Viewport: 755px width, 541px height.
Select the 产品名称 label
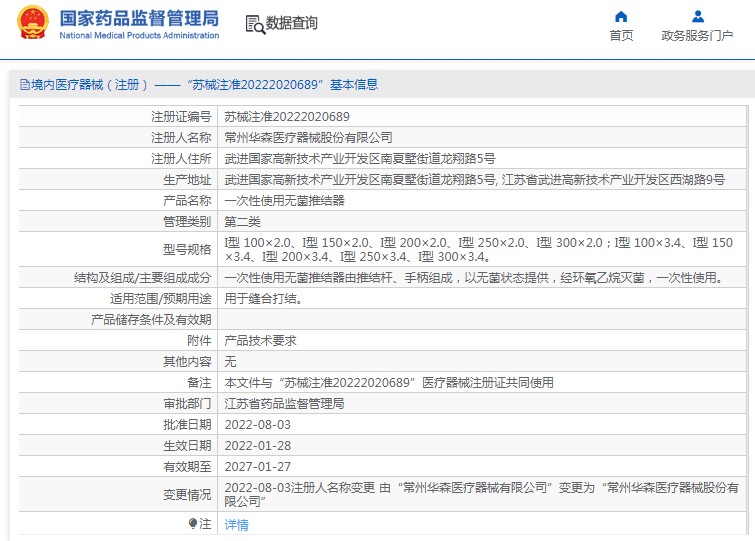187,200
